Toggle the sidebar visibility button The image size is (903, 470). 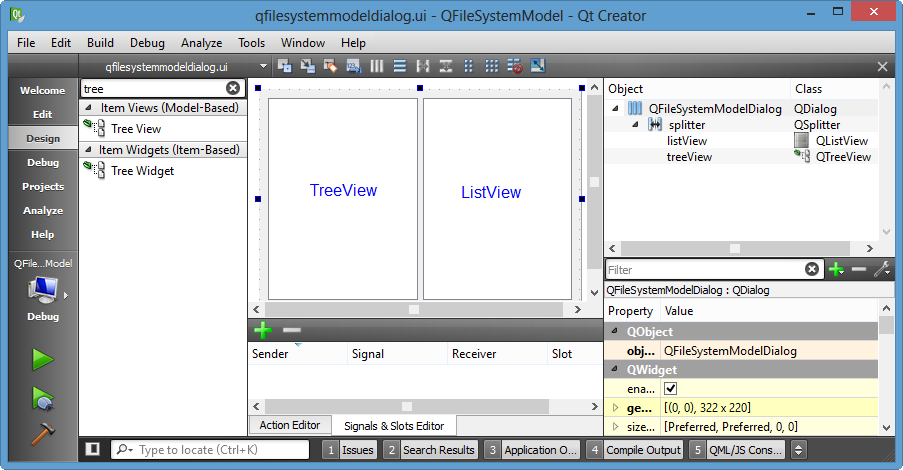(92, 449)
